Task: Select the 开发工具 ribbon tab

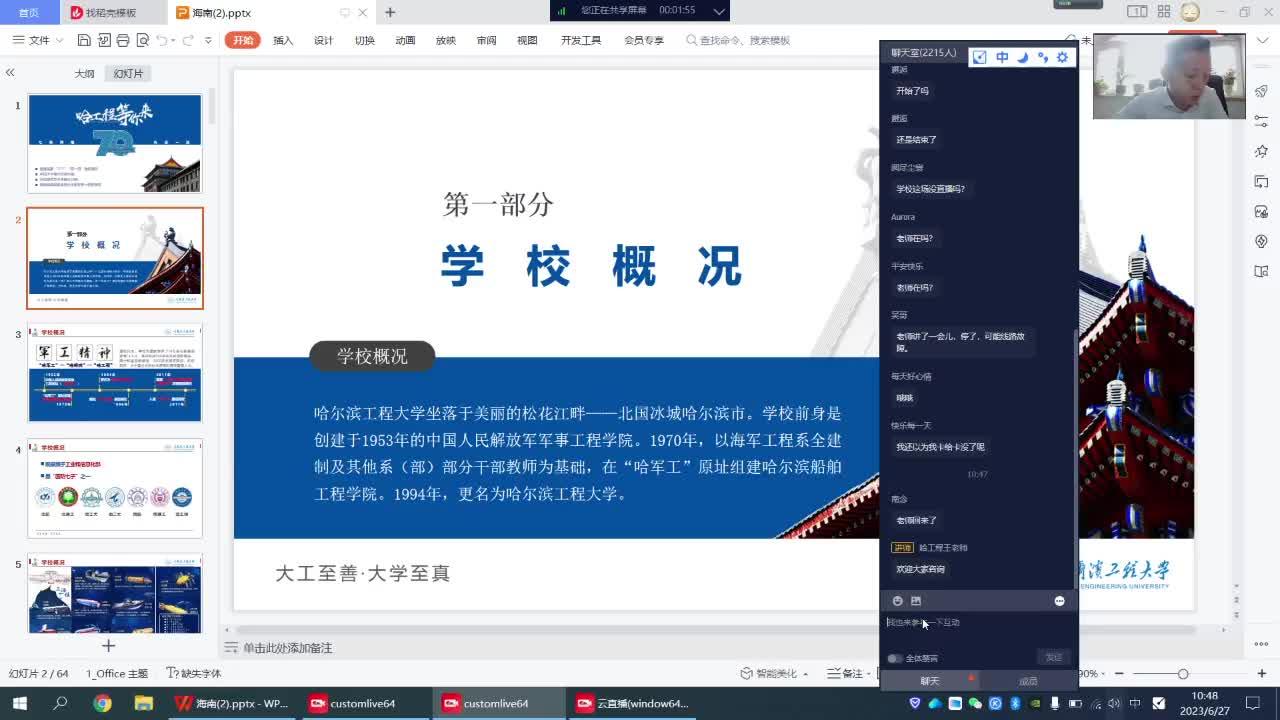Action: 581,40
